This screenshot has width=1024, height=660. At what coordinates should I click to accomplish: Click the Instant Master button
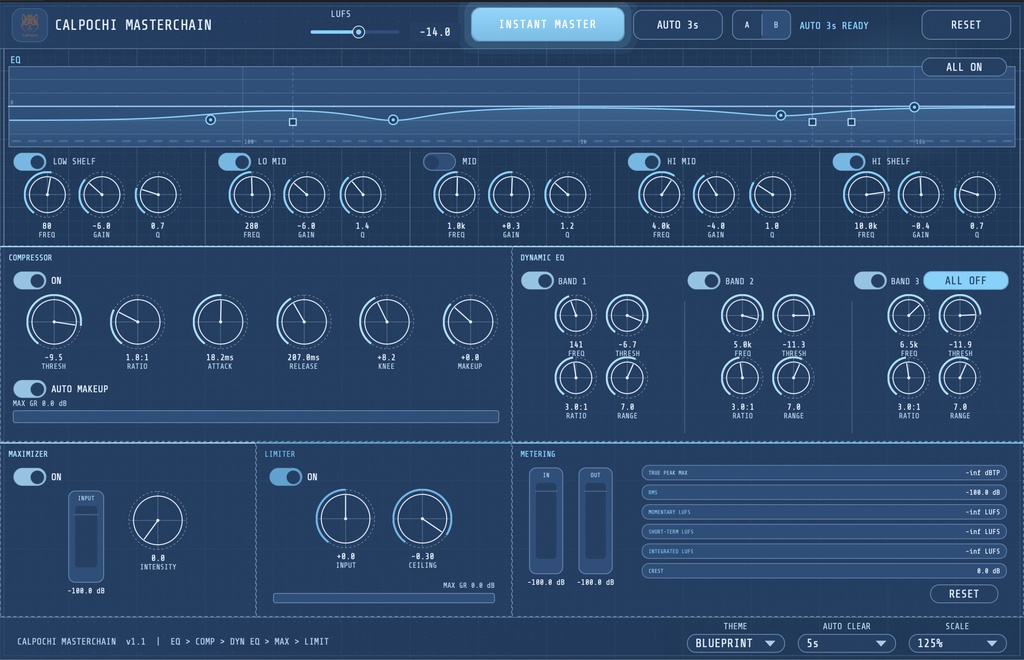(547, 25)
